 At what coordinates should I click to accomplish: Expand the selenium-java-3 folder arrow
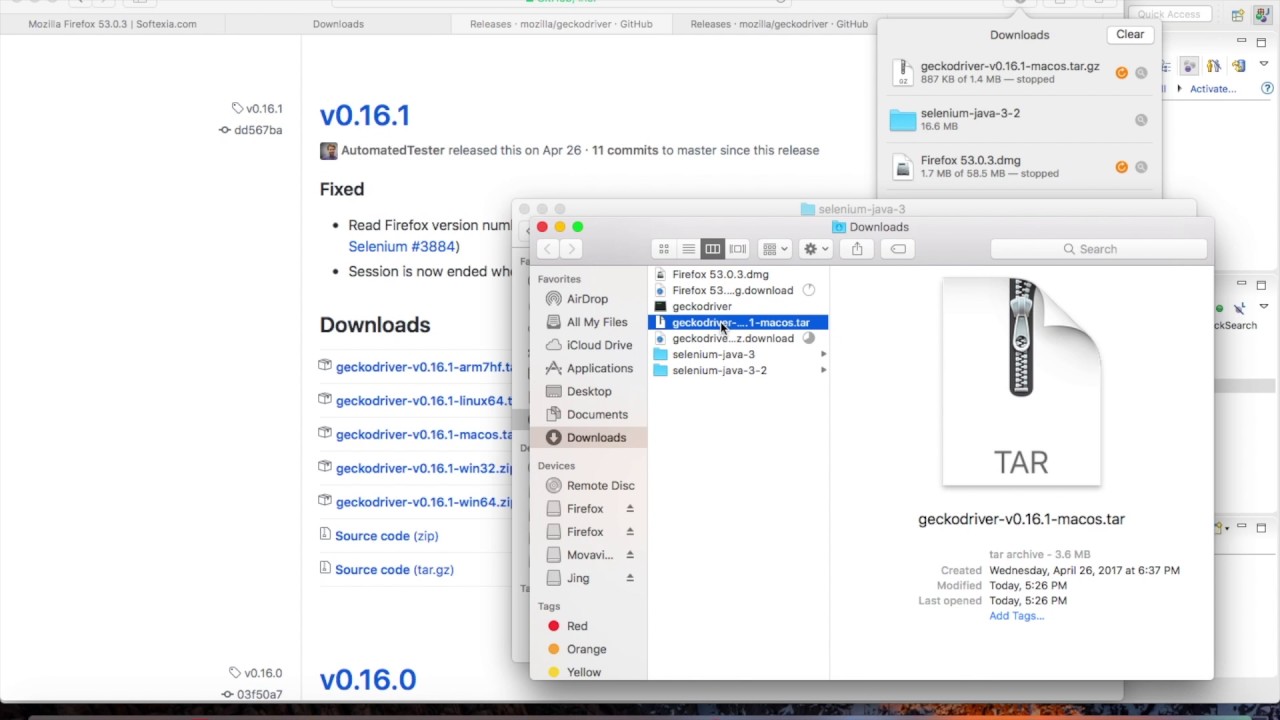823,354
